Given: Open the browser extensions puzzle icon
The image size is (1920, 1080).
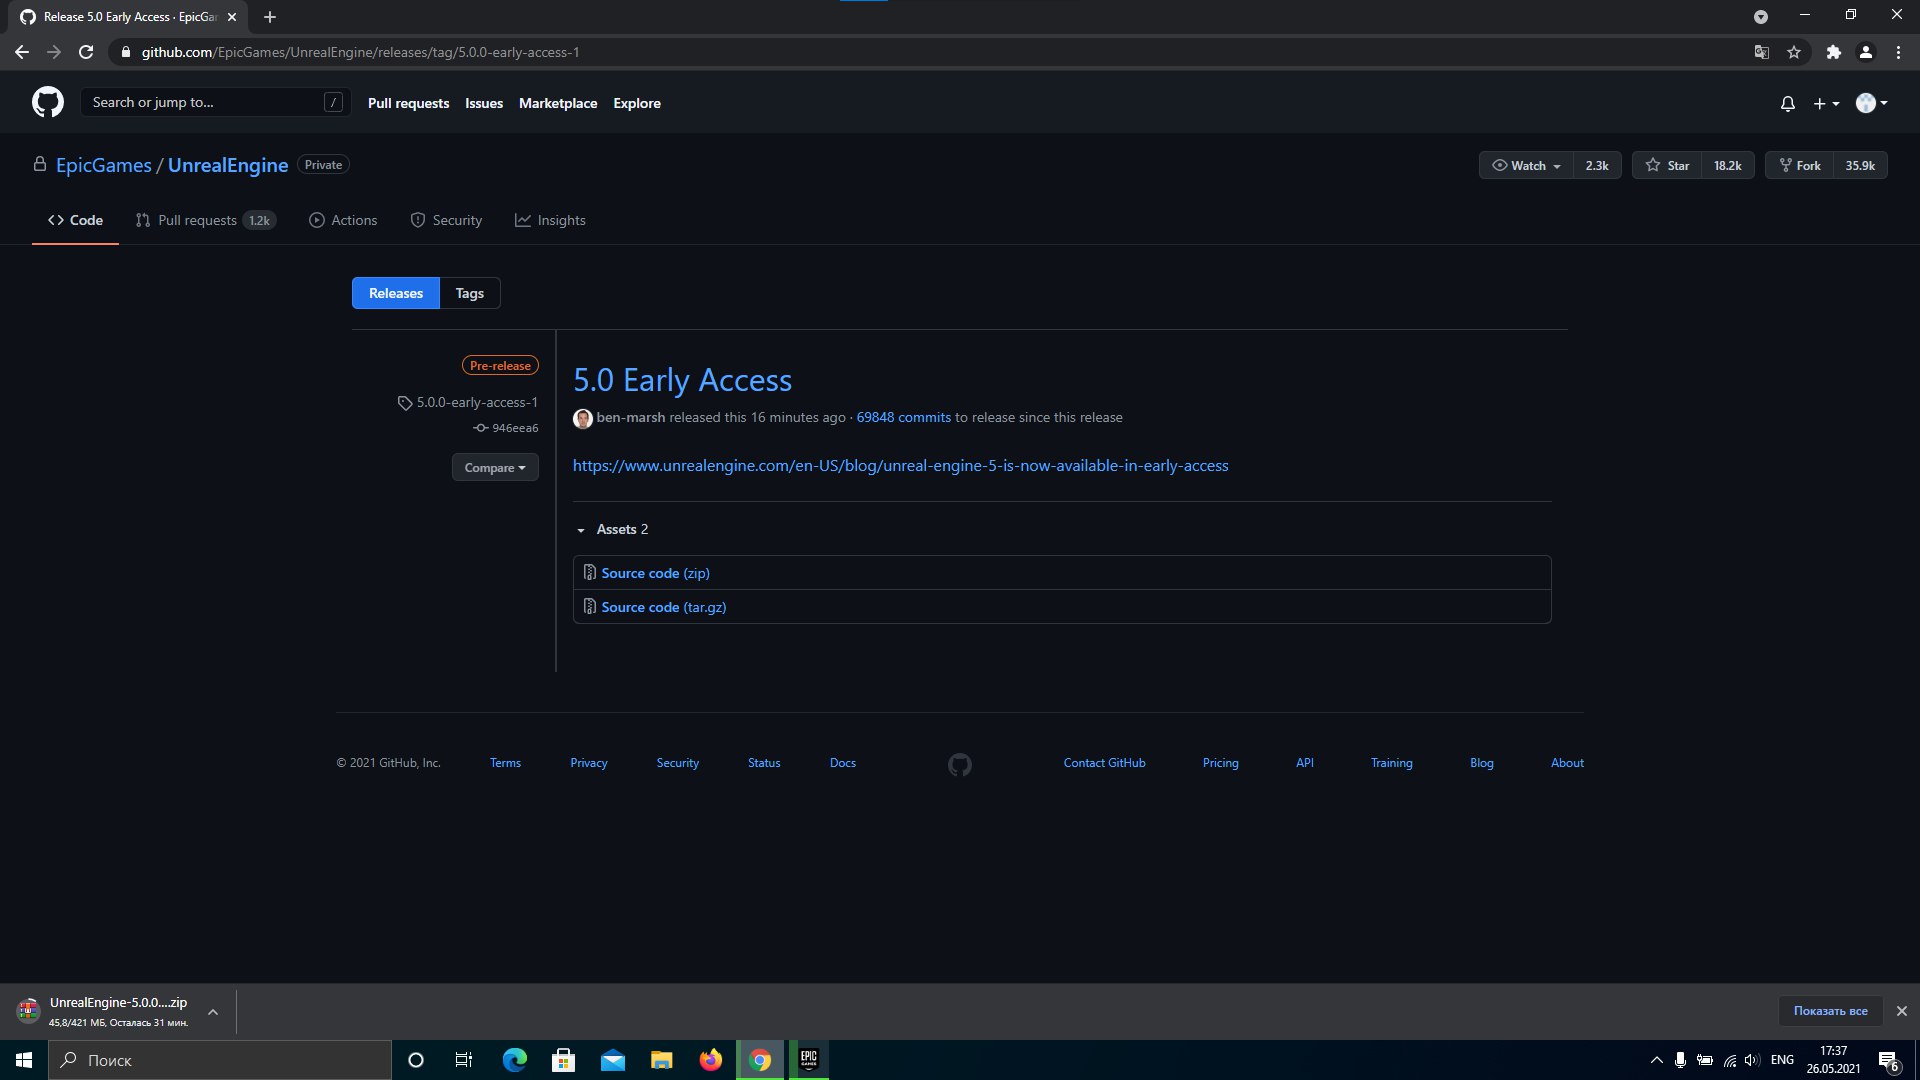Looking at the screenshot, I should point(1833,52).
